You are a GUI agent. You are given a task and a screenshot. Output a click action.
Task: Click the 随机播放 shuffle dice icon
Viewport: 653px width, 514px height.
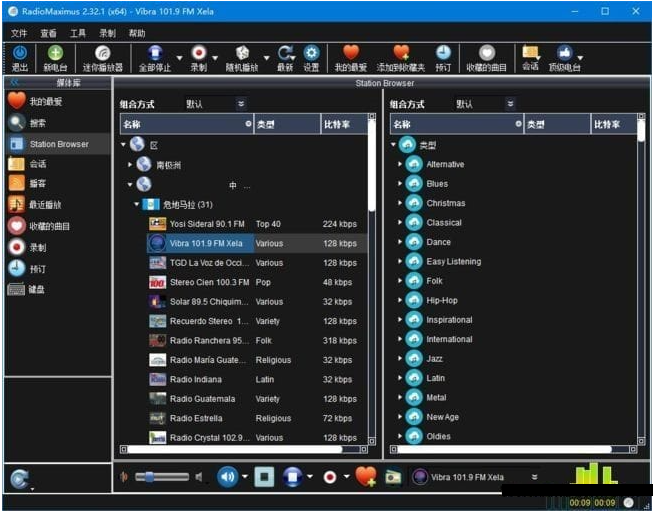(242, 53)
